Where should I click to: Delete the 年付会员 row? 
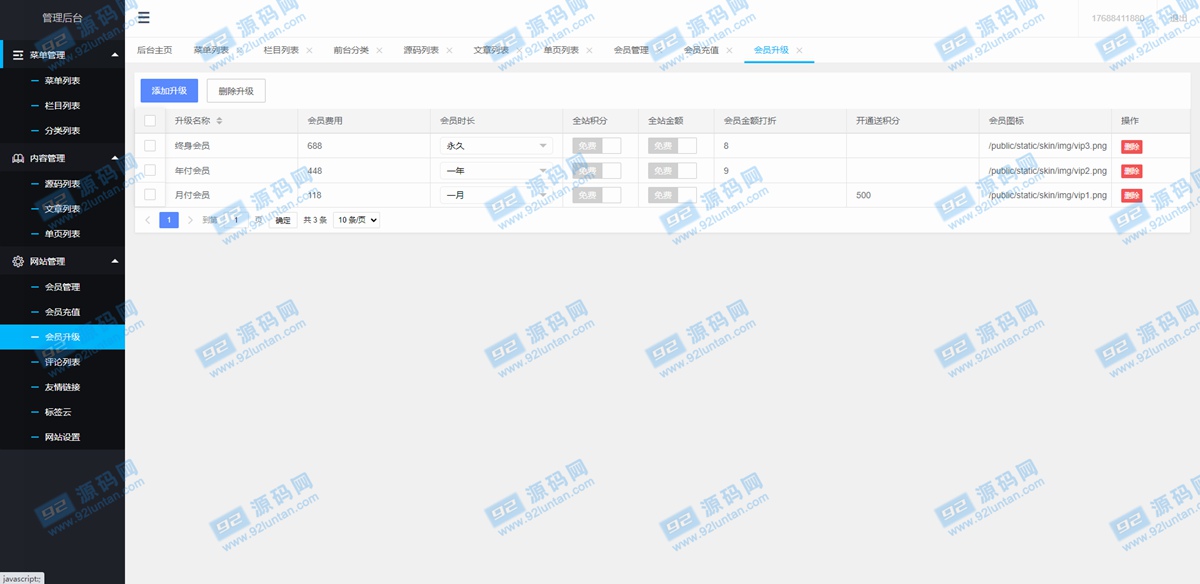pyautogui.click(x=1131, y=171)
